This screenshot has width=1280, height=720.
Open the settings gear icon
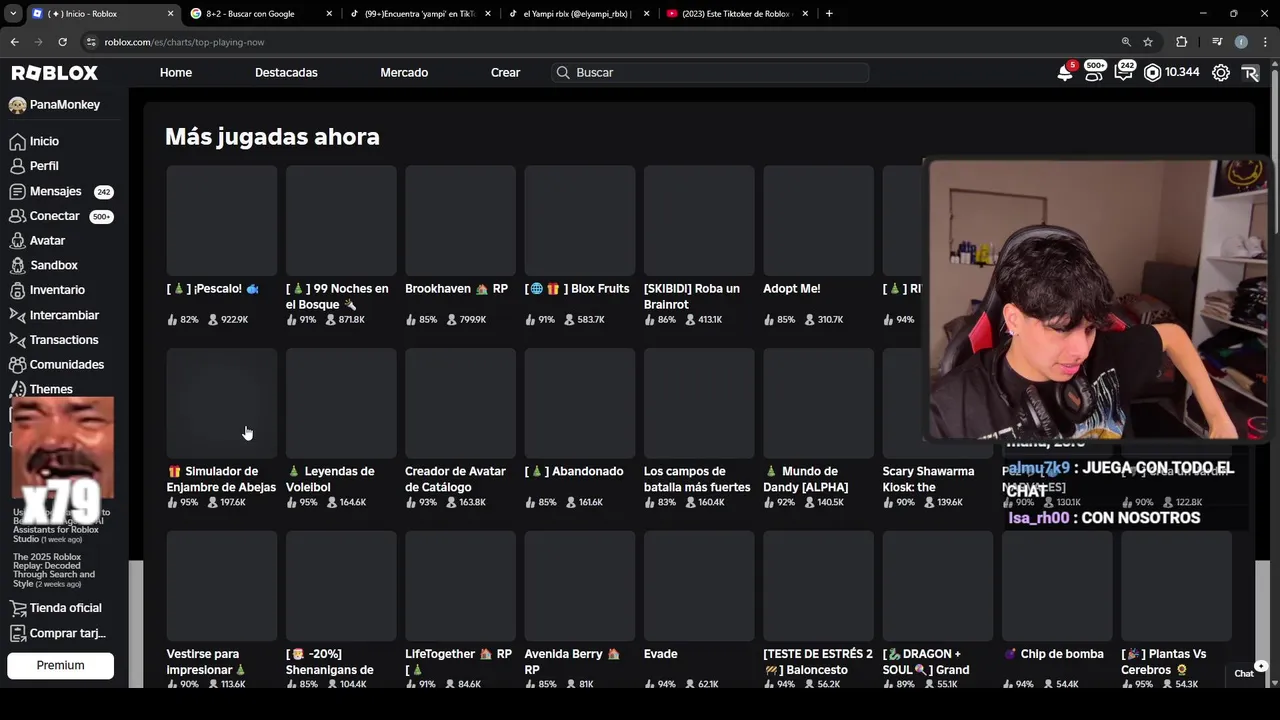1221,73
